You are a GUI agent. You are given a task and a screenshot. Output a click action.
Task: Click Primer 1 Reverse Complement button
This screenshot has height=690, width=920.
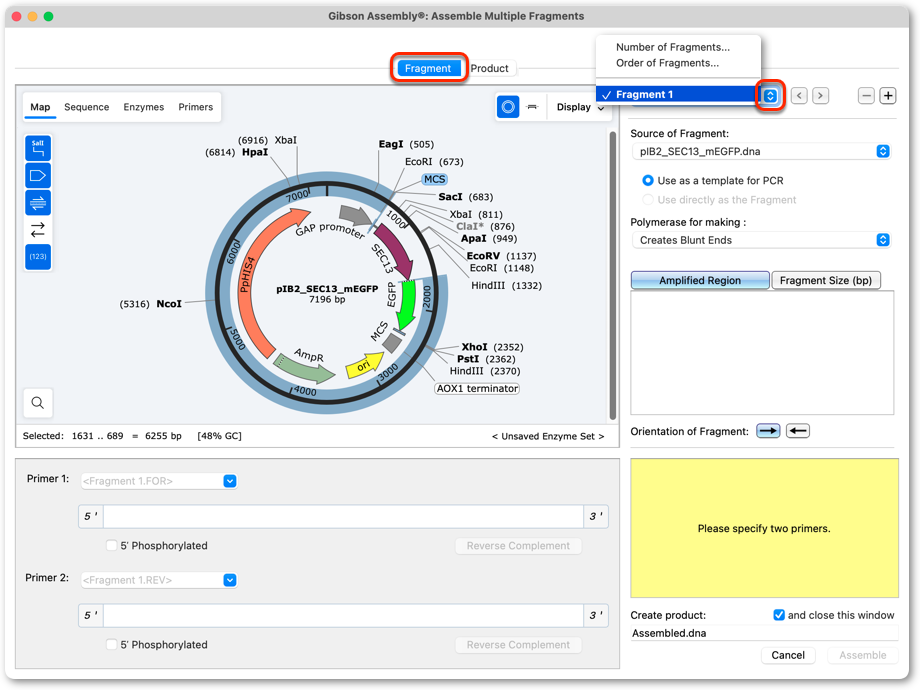point(519,546)
